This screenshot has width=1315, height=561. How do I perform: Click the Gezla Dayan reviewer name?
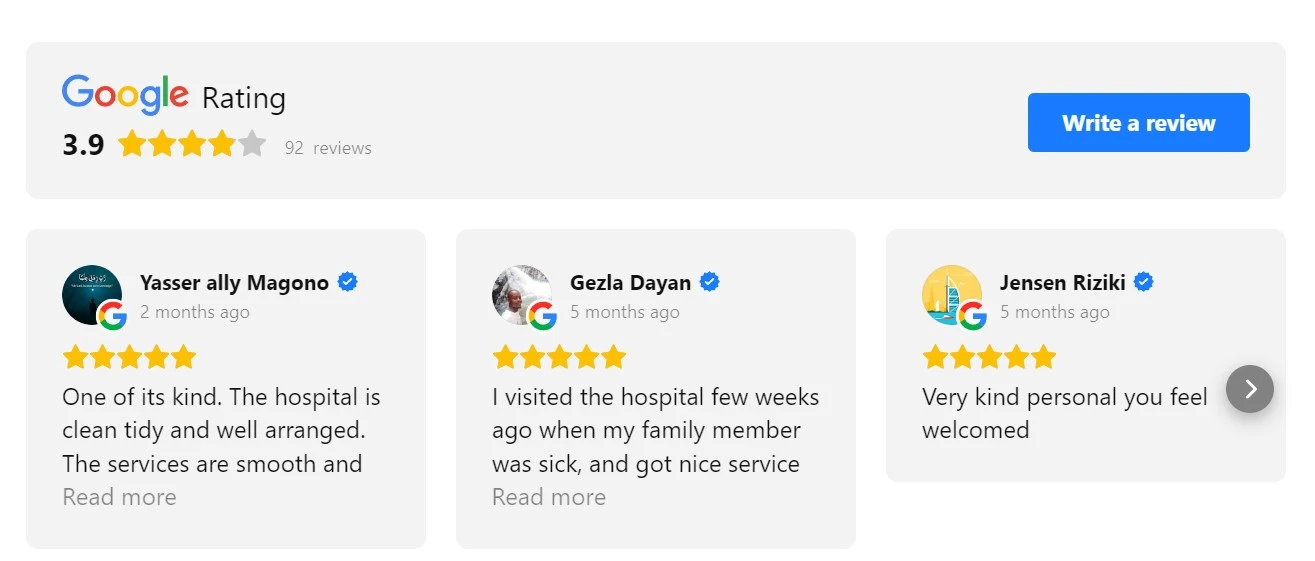coord(630,283)
